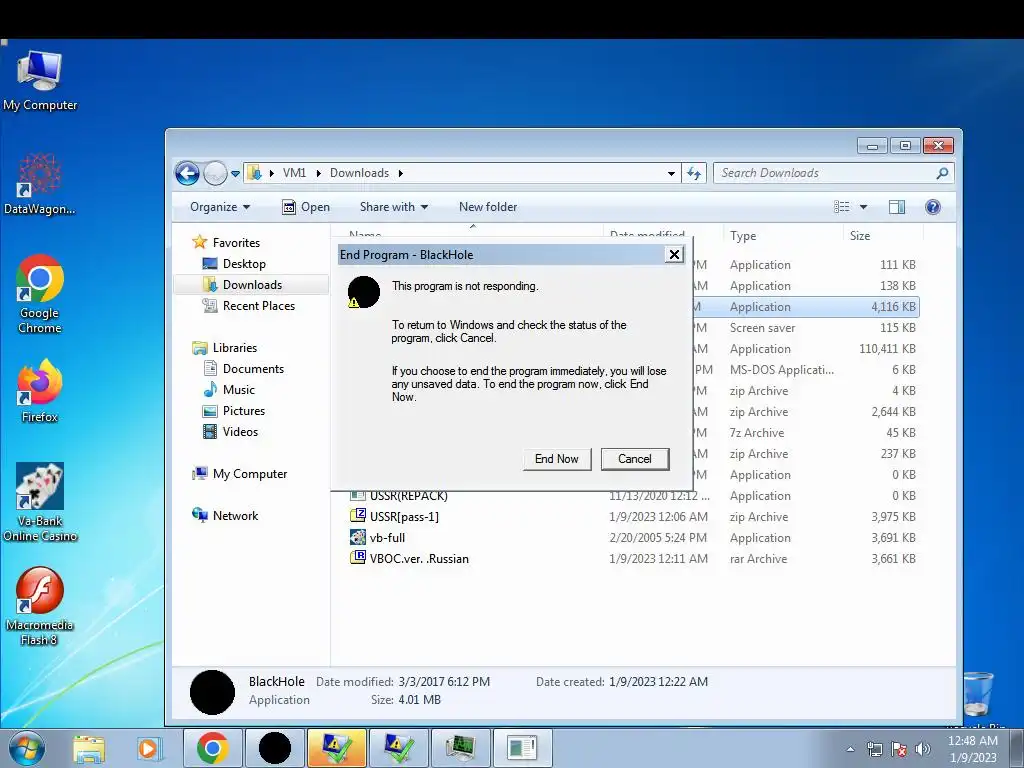Click the VM1 breadcrumb in the address bar
The width and height of the screenshot is (1024, 768).
coord(294,173)
